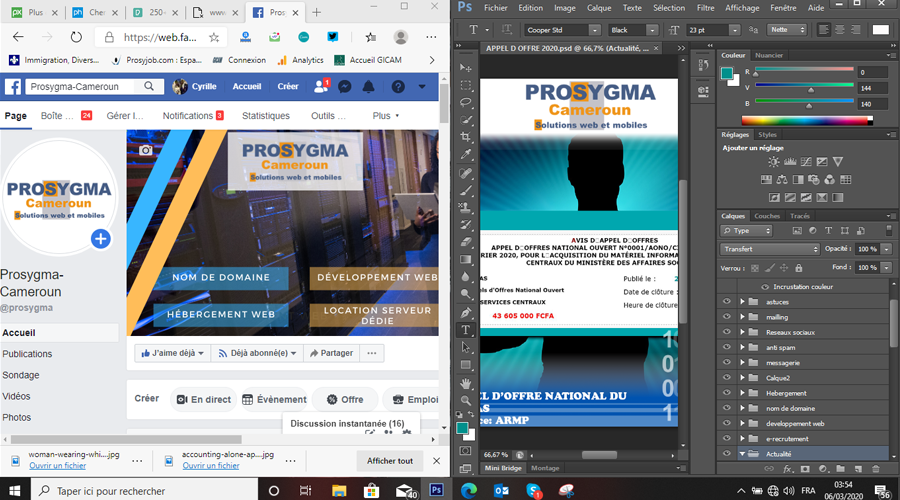Image resolution: width=900 pixels, height=500 pixels.
Task: Select the Eyedropper tool
Action: tap(465, 155)
